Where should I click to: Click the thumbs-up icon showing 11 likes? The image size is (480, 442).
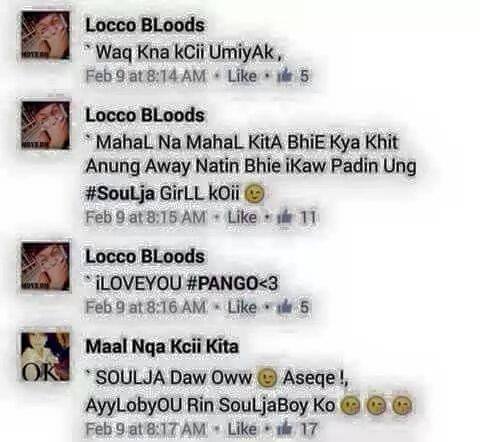pyautogui.click(x=284, y=217)
